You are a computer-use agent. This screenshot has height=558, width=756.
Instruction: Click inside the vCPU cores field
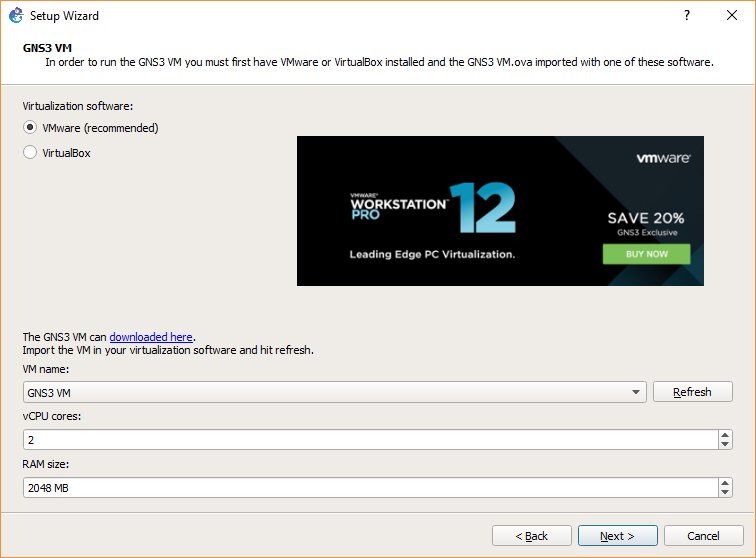point(370,440)
